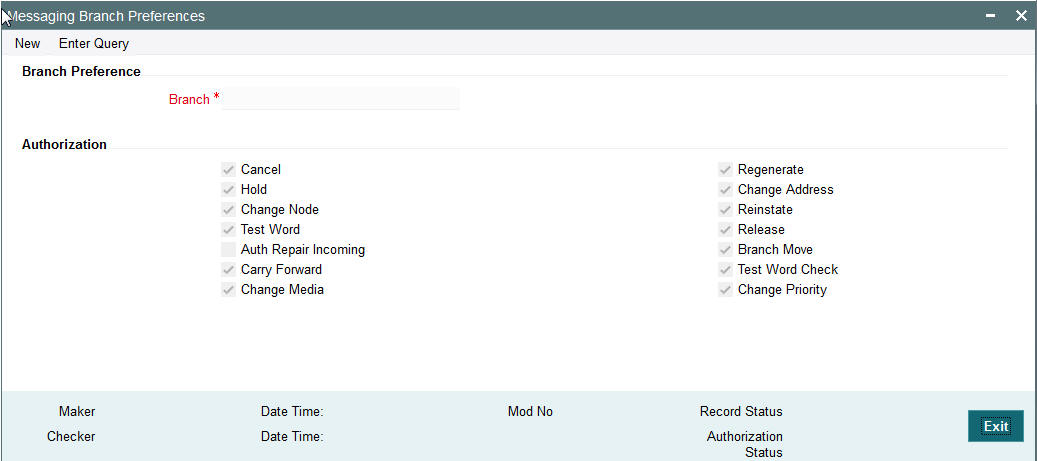Click the Branch Preference section heading
Viewport: 1037px width, 461px height.
point(81,71)
